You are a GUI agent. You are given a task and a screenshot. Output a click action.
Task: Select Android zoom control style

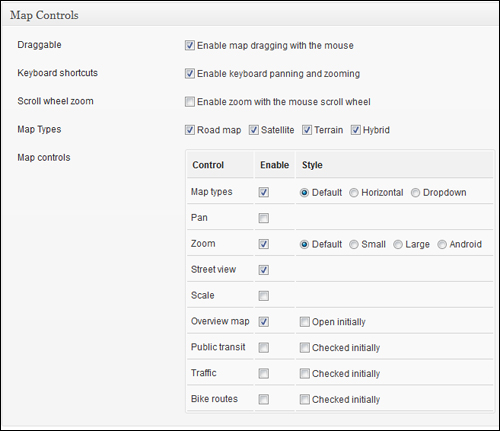pos(442,244)
